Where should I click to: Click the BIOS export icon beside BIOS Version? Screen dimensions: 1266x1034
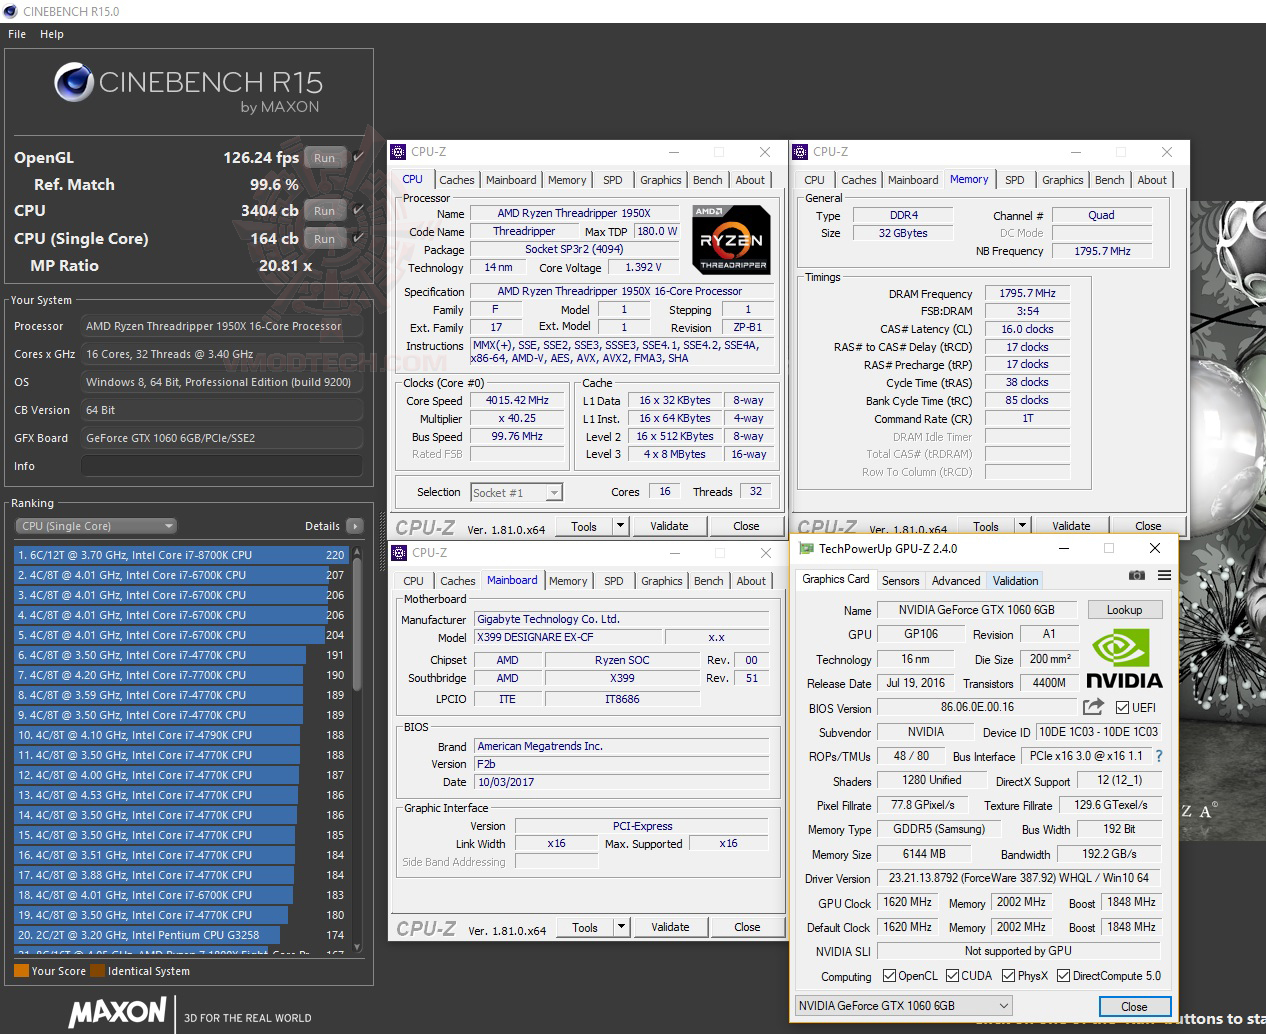click(1092, 707)
